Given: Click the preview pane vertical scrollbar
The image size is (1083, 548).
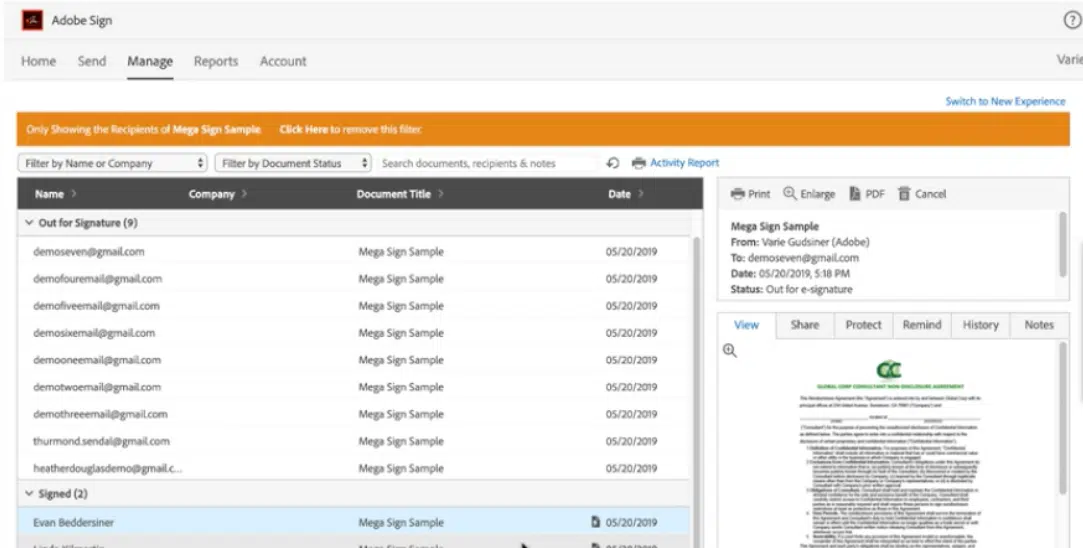Looking at the screenshot, I should pyautogui.click(x=1064, y=418).
